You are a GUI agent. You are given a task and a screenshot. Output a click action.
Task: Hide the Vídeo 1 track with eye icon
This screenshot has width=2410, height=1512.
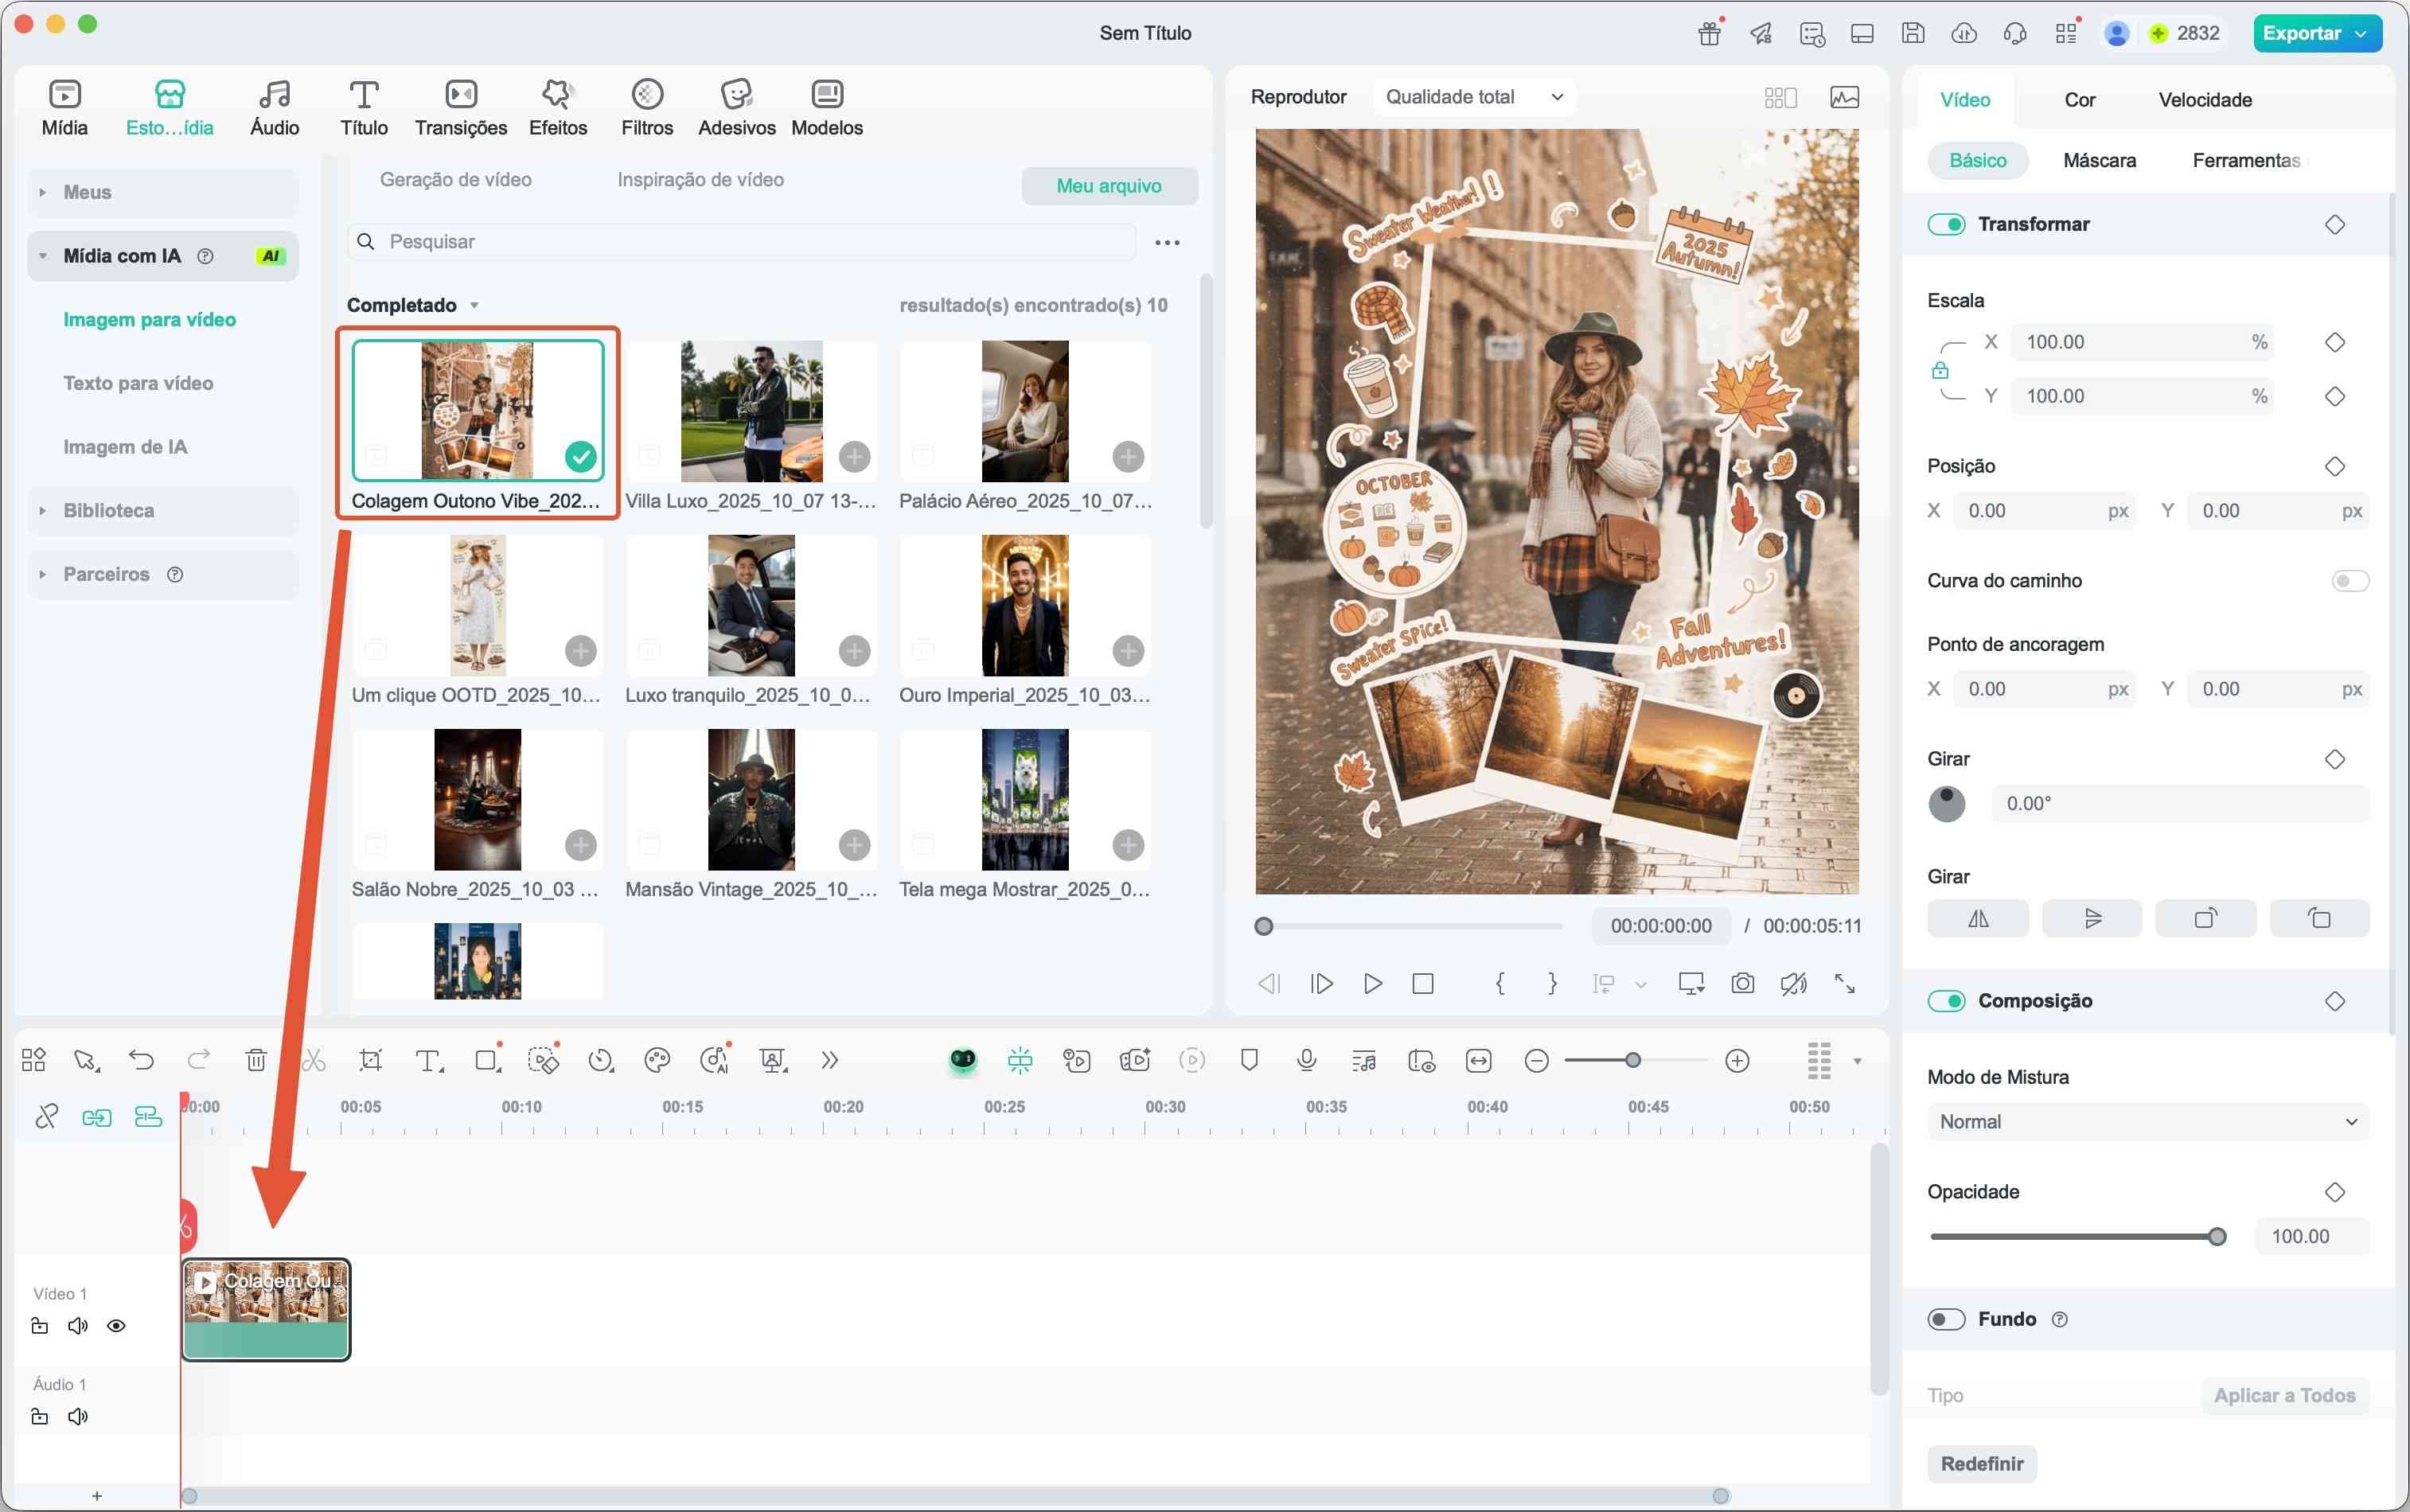(x=116, y=1326)
